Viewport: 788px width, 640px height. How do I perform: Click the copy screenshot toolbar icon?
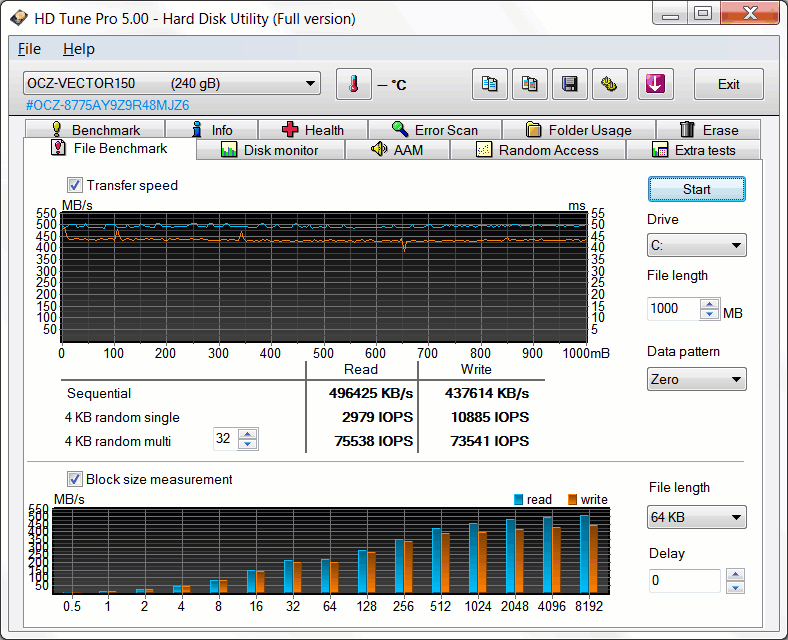coord(529,84)
